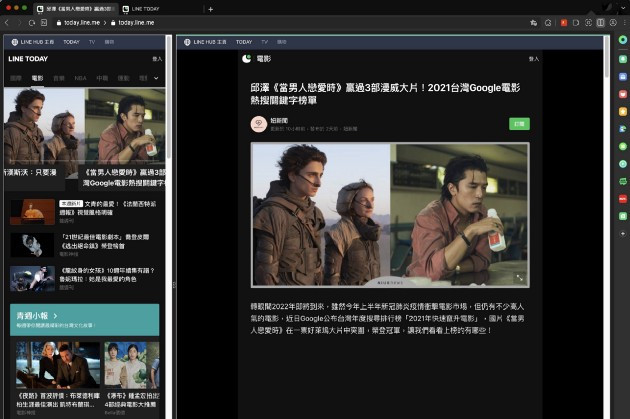This screenshot has width=630, height=419.
Task: Open the red rectangular sidebar icon near bottom
Action: [x=623, y=198]
